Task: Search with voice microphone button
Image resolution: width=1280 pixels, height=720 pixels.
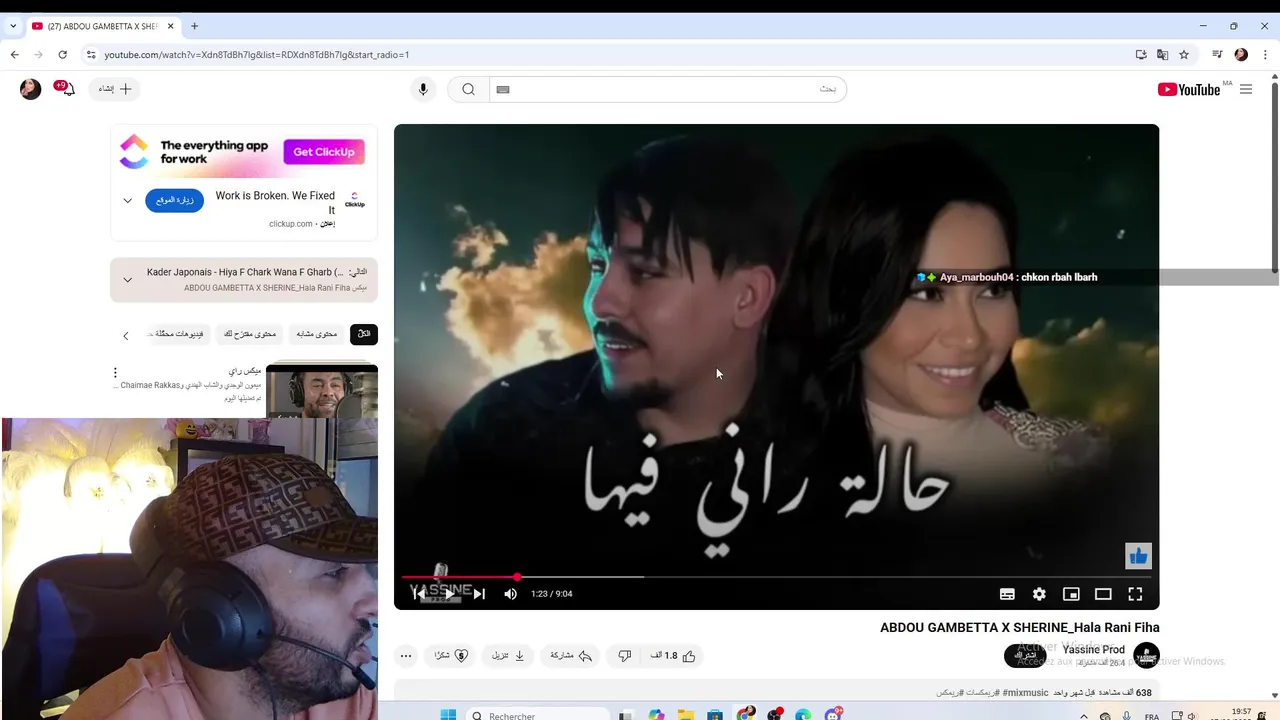Action: pyautogui.click(x=423, y=89)
